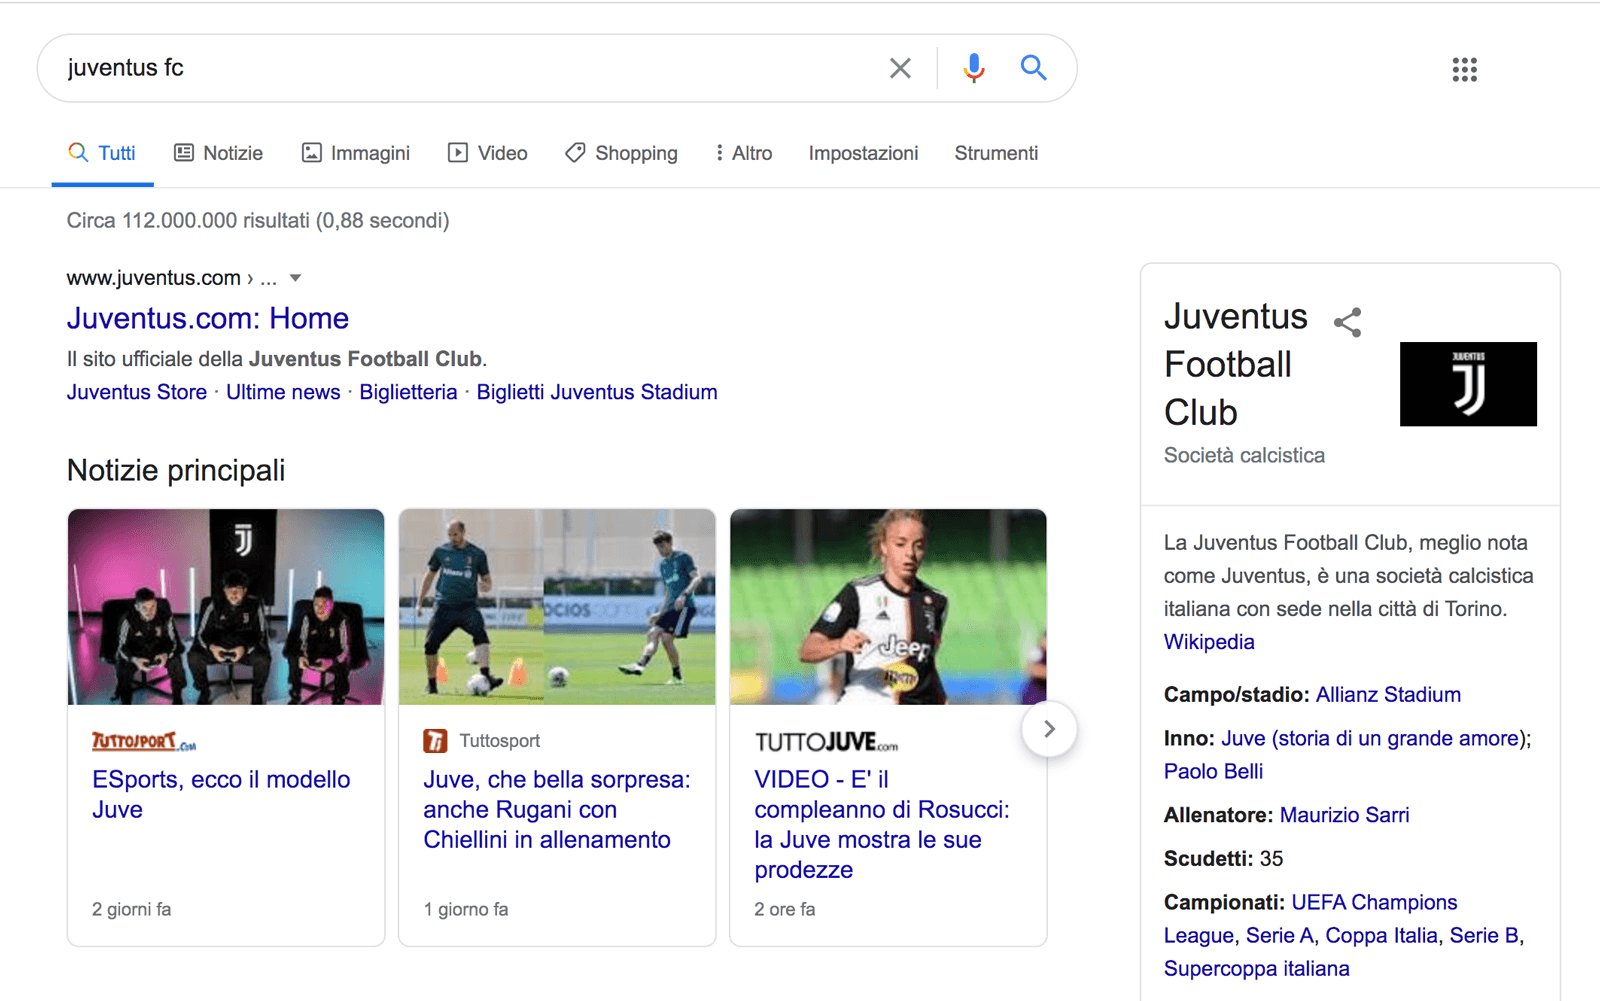Click 'Società calcistica' subtitle
The width and height of the screenshot is (1600, 1001).
pos(1244,455)
